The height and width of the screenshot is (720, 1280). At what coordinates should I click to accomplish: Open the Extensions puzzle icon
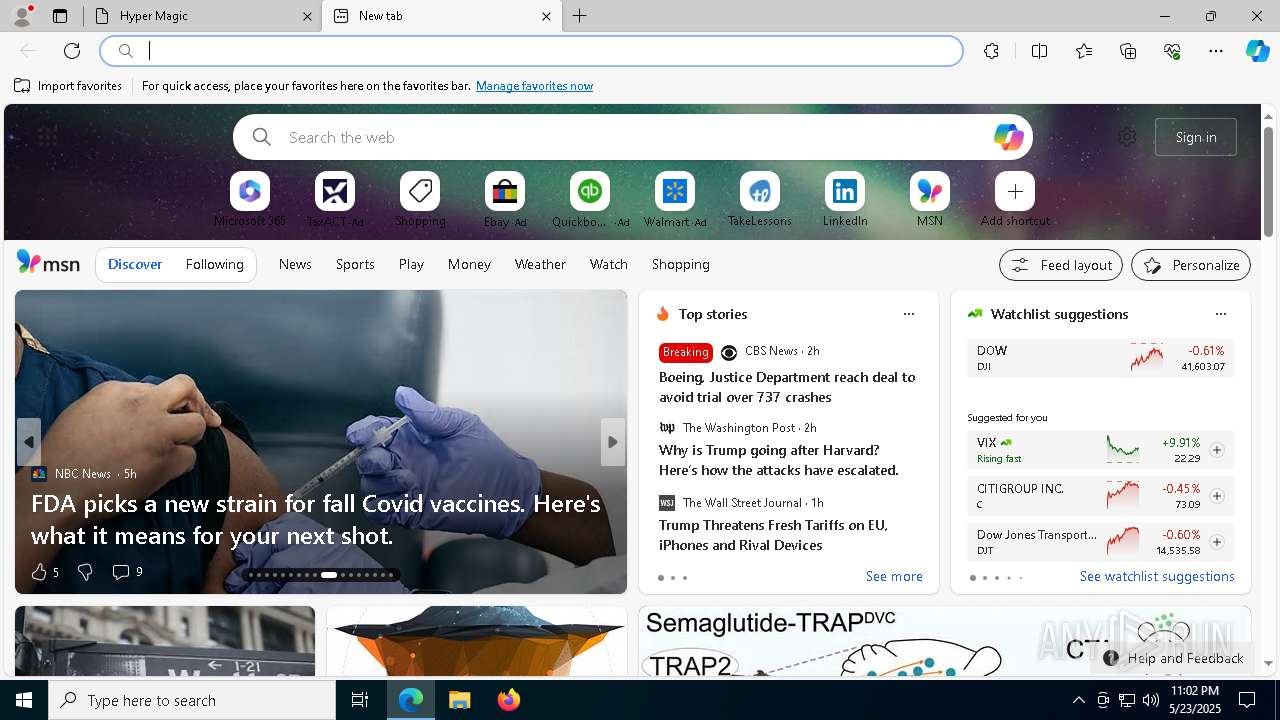coord(991,51)
